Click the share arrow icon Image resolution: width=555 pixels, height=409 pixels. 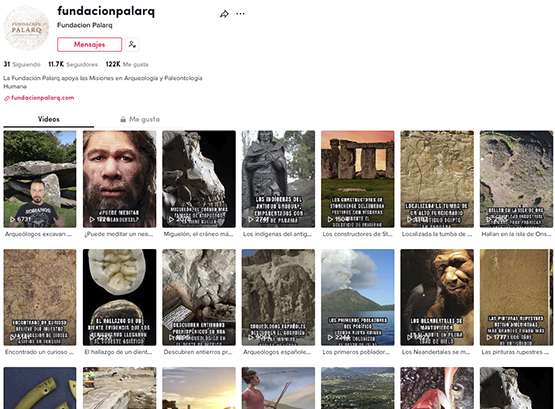[224, 14]
